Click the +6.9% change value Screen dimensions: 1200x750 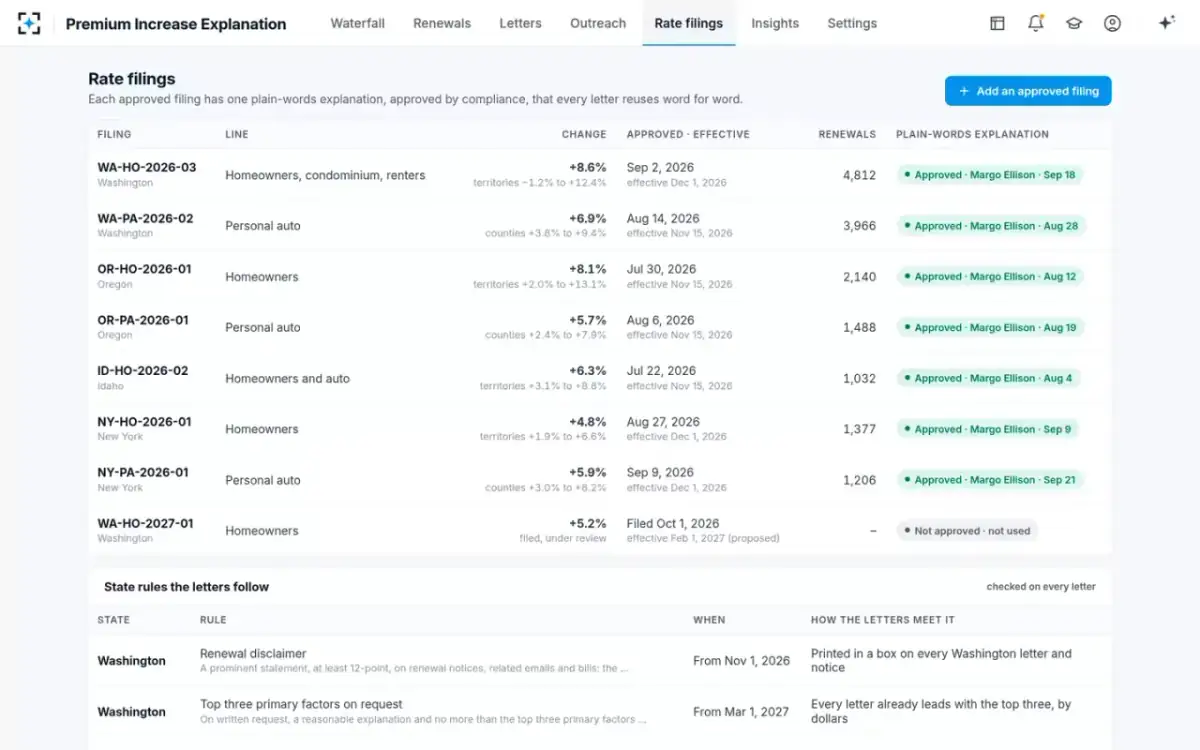coord(588,218)
